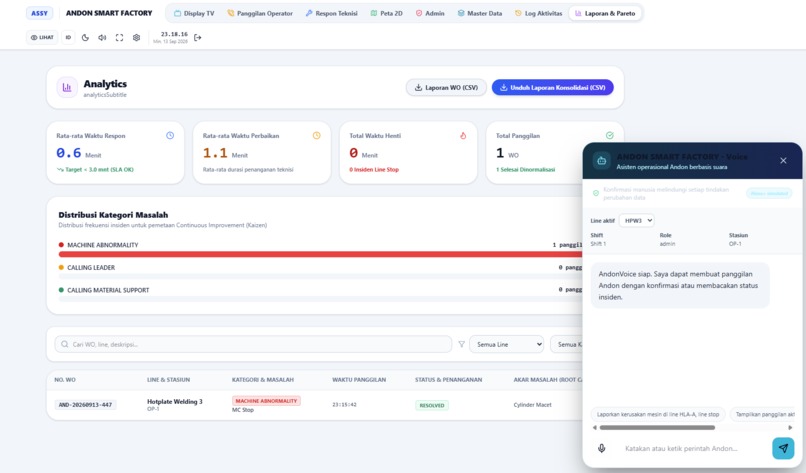Open settings gear icon in header
Screen dimensions: 806x473
[x=136, y=38]
